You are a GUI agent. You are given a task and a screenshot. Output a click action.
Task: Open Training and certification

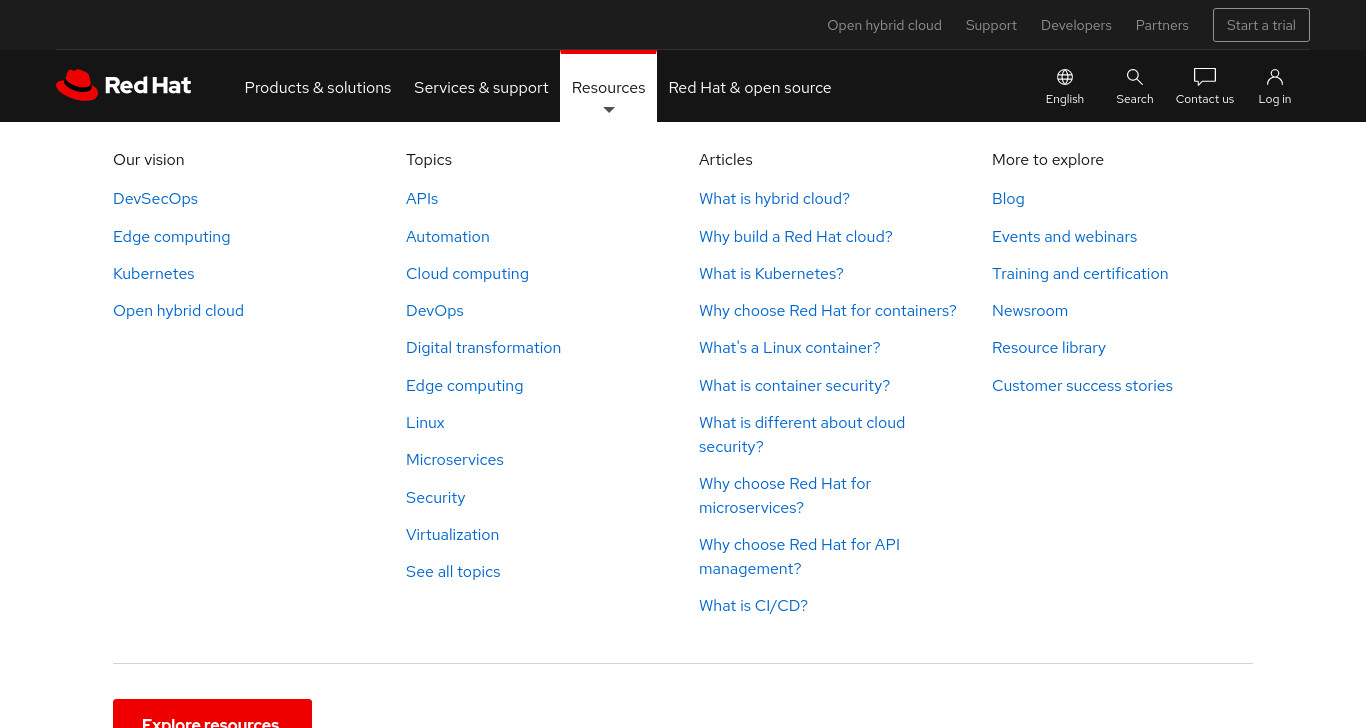tap(1080, 274)
